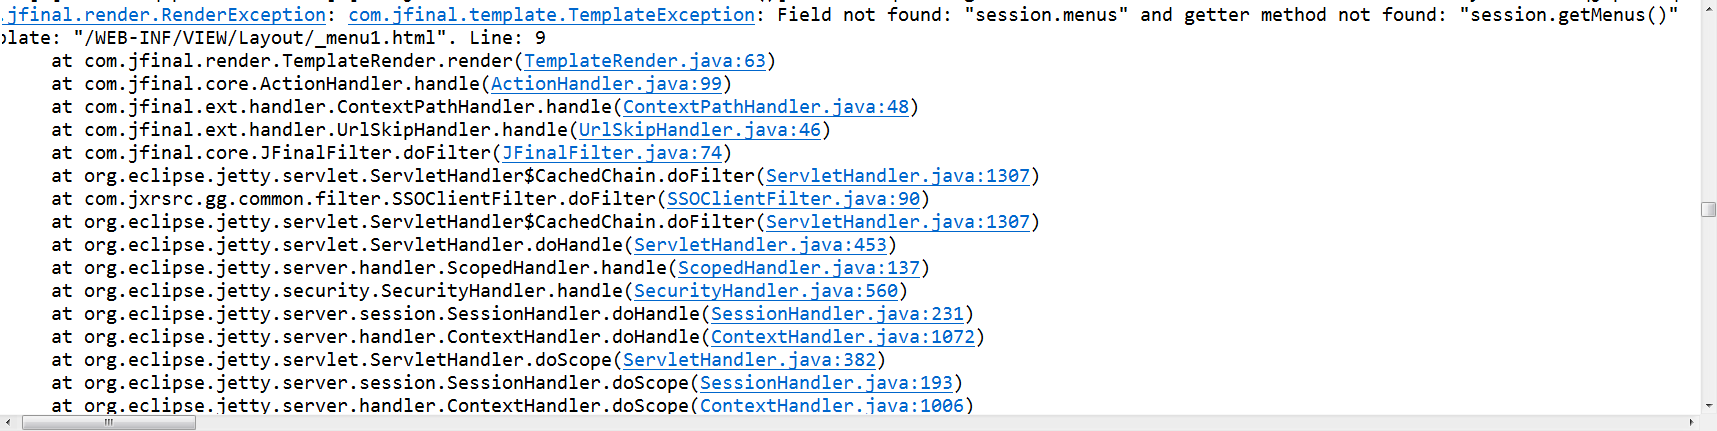Open the ContextHandler.java:1072 link
Viewport: 1717px width, 431px height.
coord(843,337)
